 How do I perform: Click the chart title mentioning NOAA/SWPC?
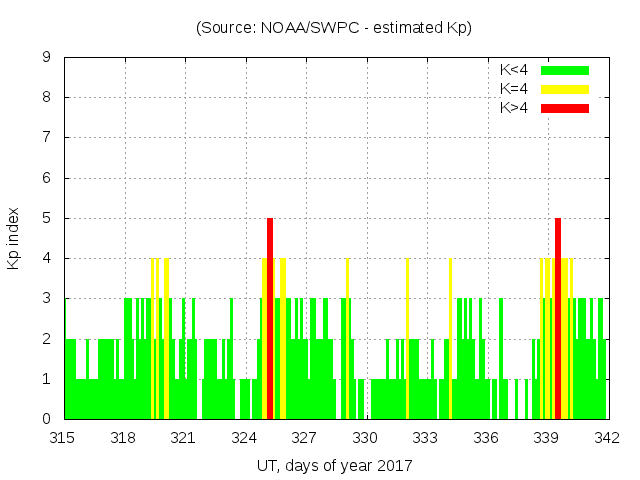point(334,28)
